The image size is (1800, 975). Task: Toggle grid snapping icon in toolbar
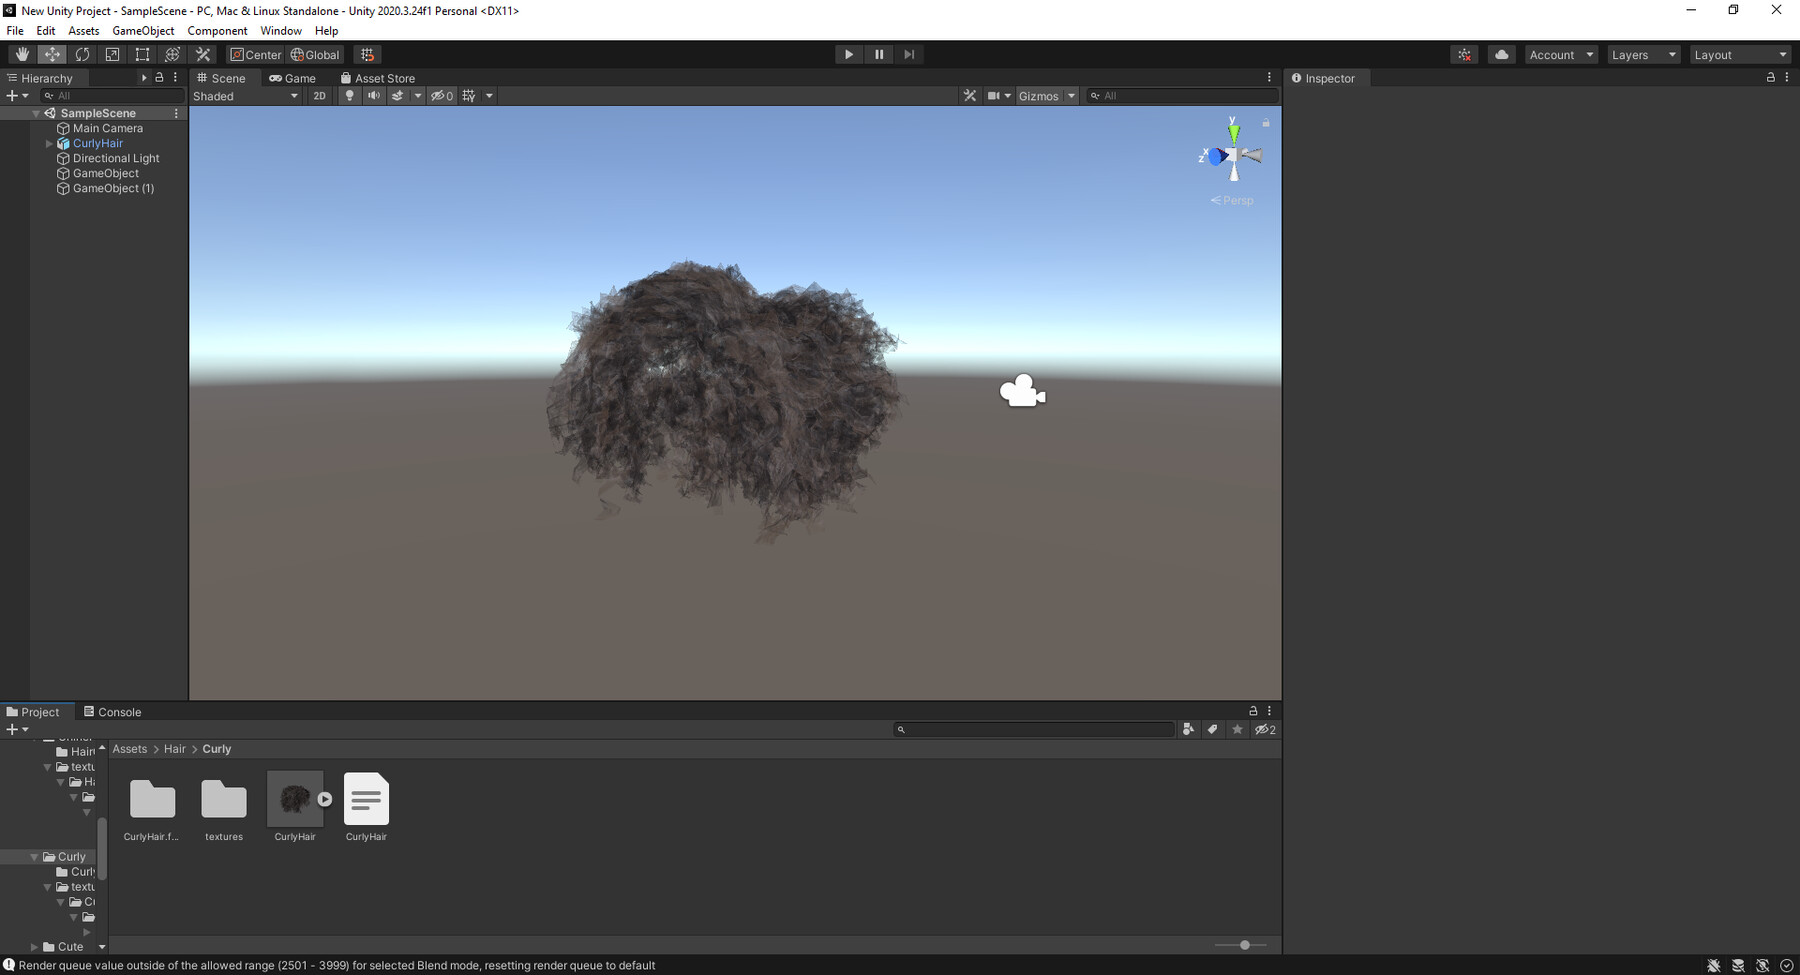pos(367,55)
